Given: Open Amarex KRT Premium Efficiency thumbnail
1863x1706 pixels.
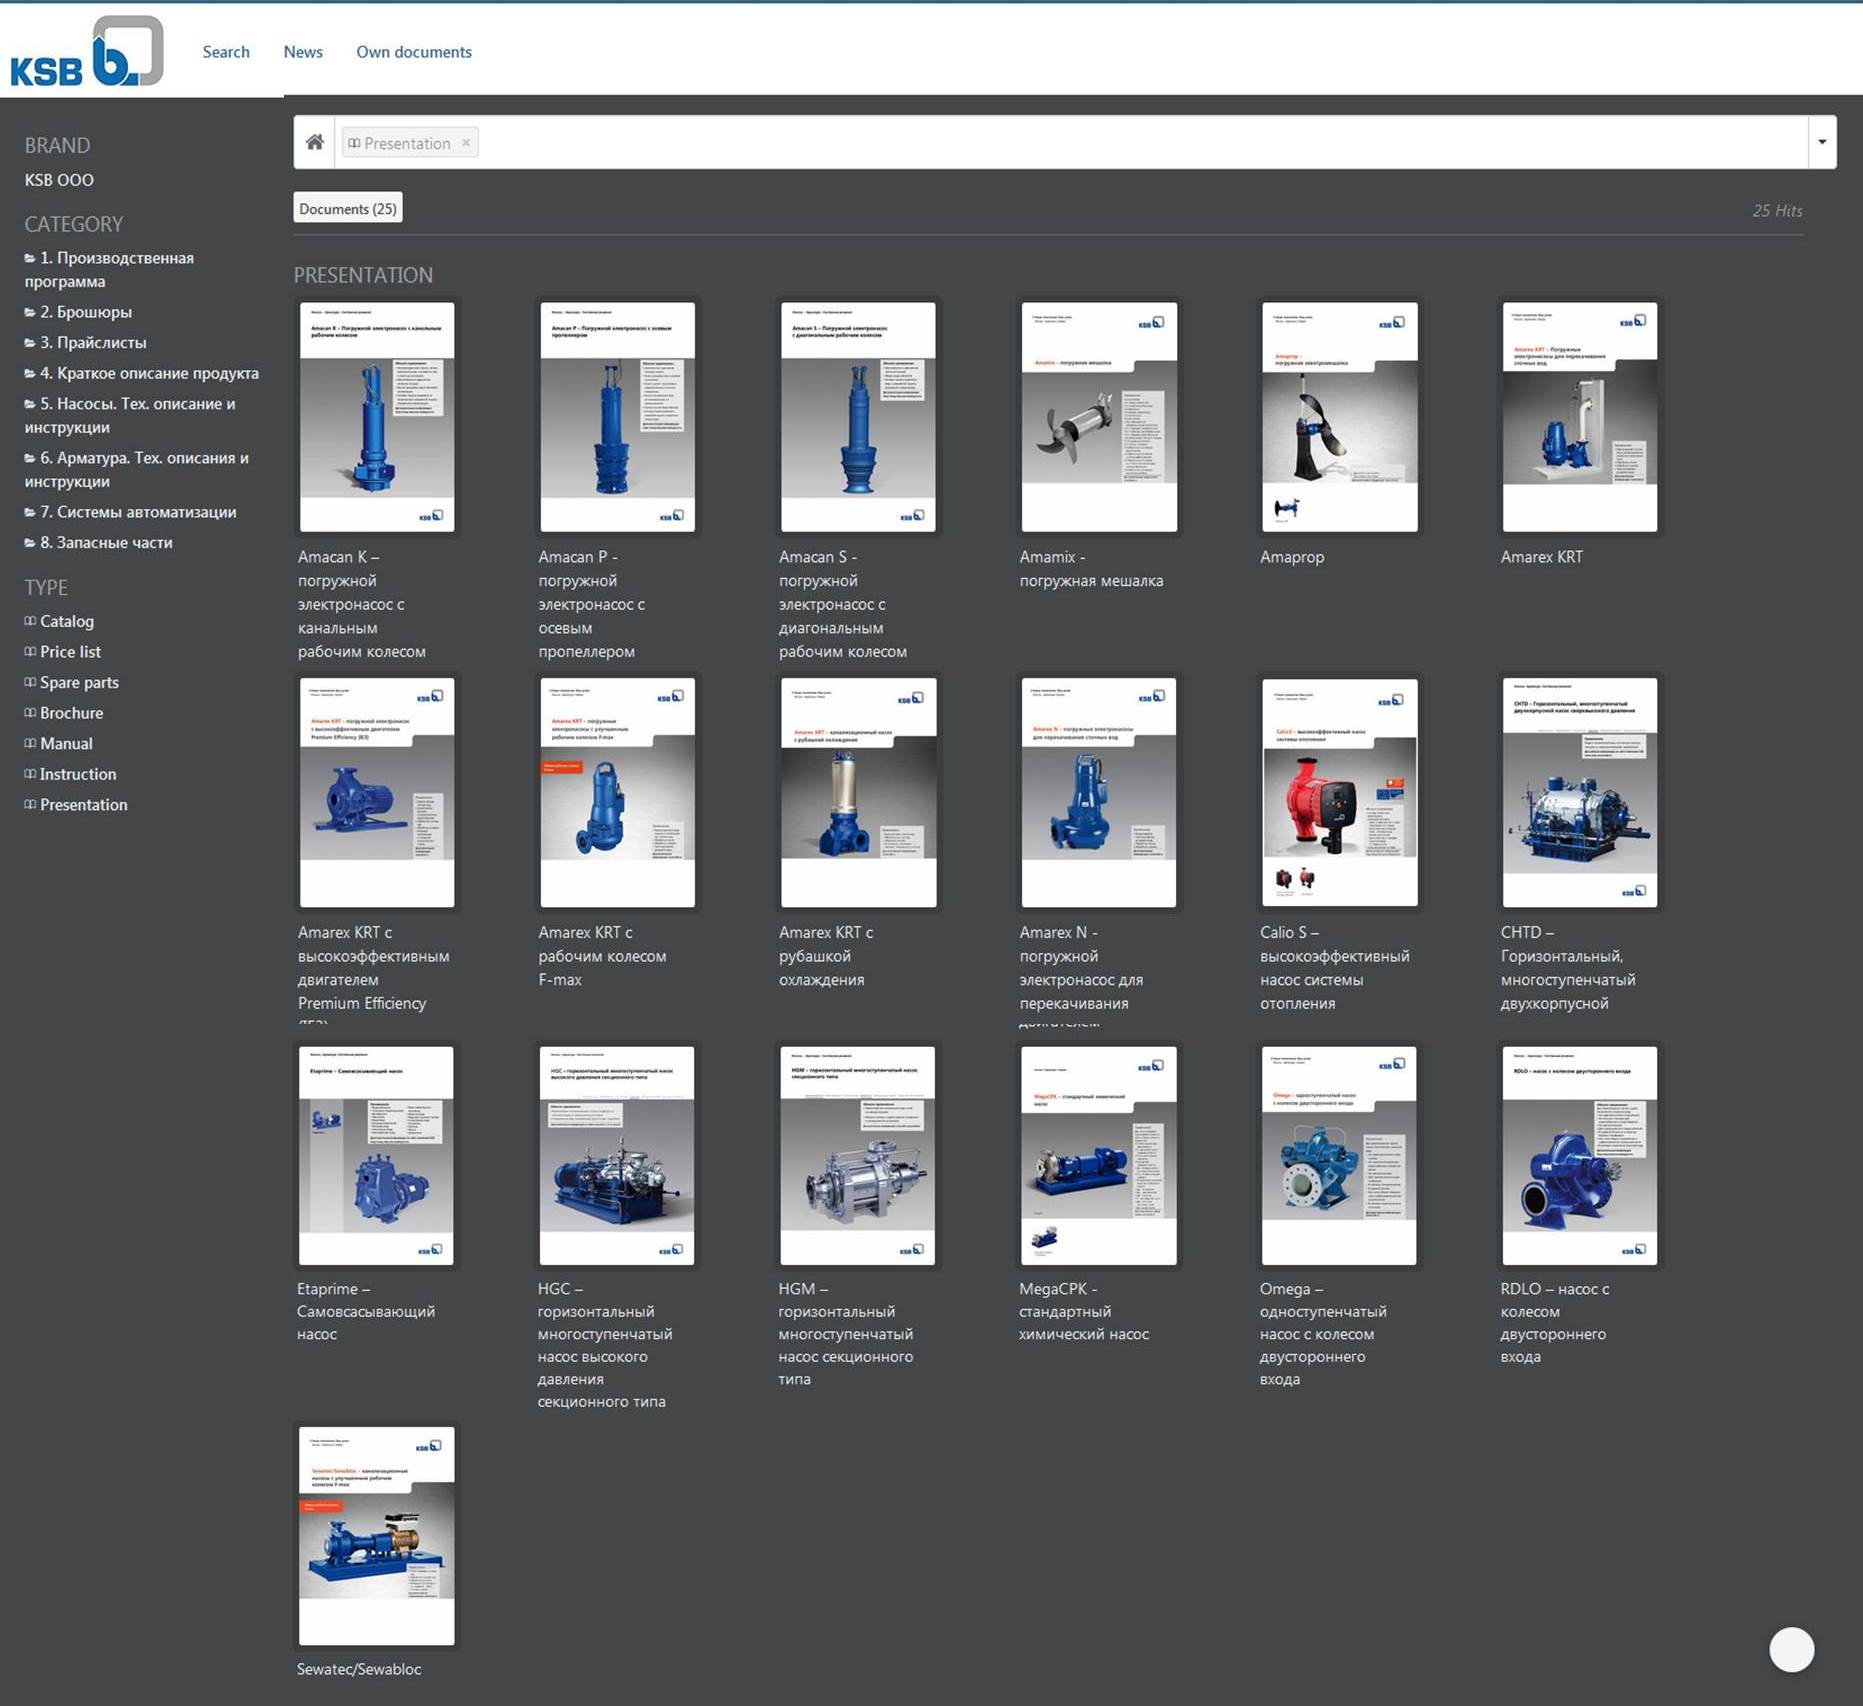Looking at the screenshot, I should click(377, 793).
